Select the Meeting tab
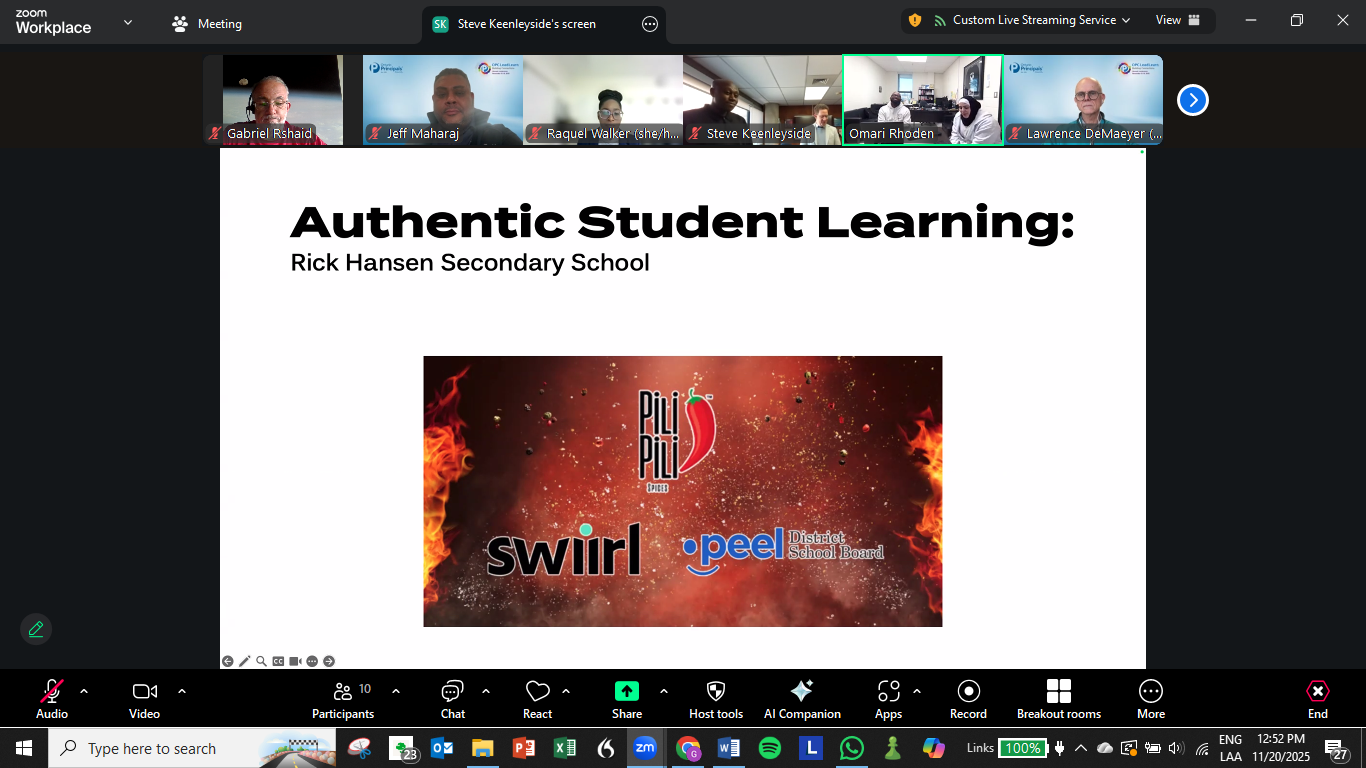Viewport: 1366px width, 768px height. pos(207,24)
